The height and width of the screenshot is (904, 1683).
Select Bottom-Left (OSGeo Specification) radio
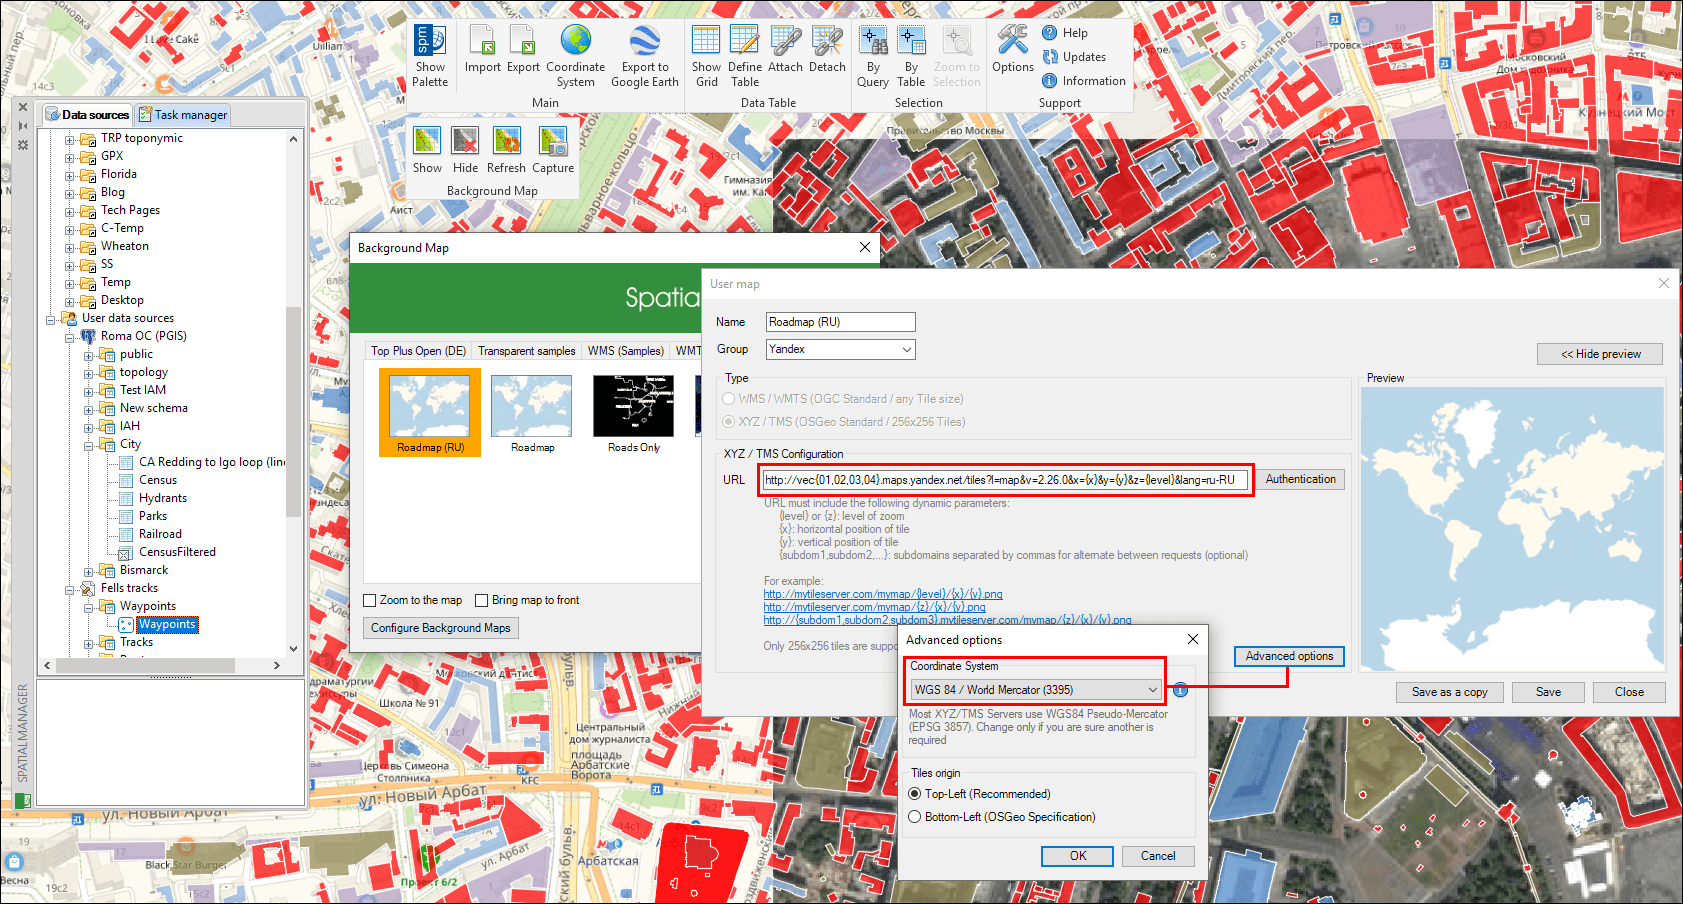point(914,817)
